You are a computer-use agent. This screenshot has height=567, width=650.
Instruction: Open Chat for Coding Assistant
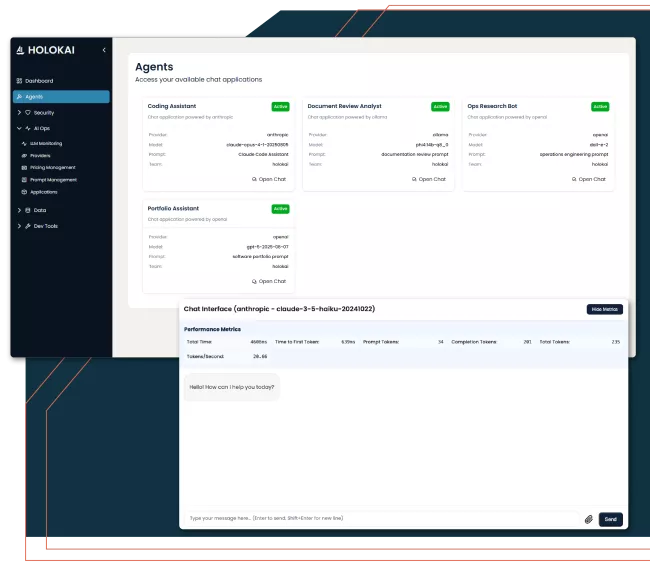pyautogui.click(x=268, y=179)
